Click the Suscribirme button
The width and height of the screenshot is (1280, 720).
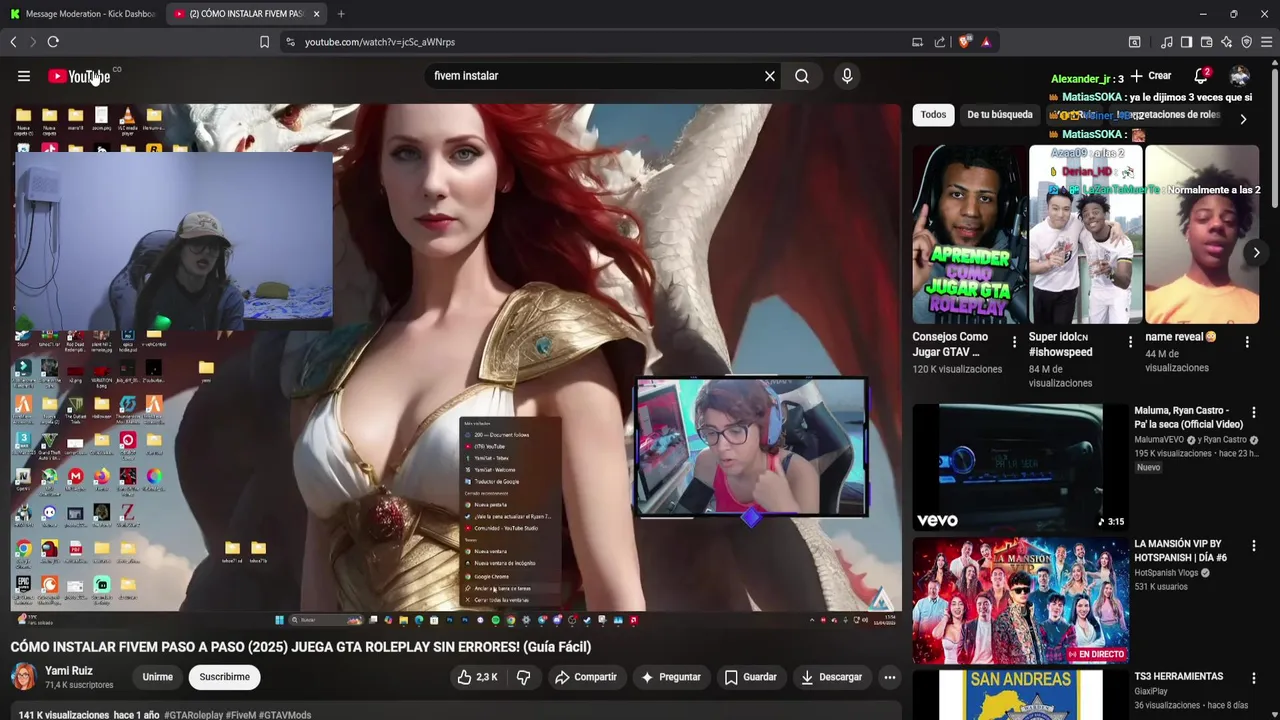click(x=224, y=677)
